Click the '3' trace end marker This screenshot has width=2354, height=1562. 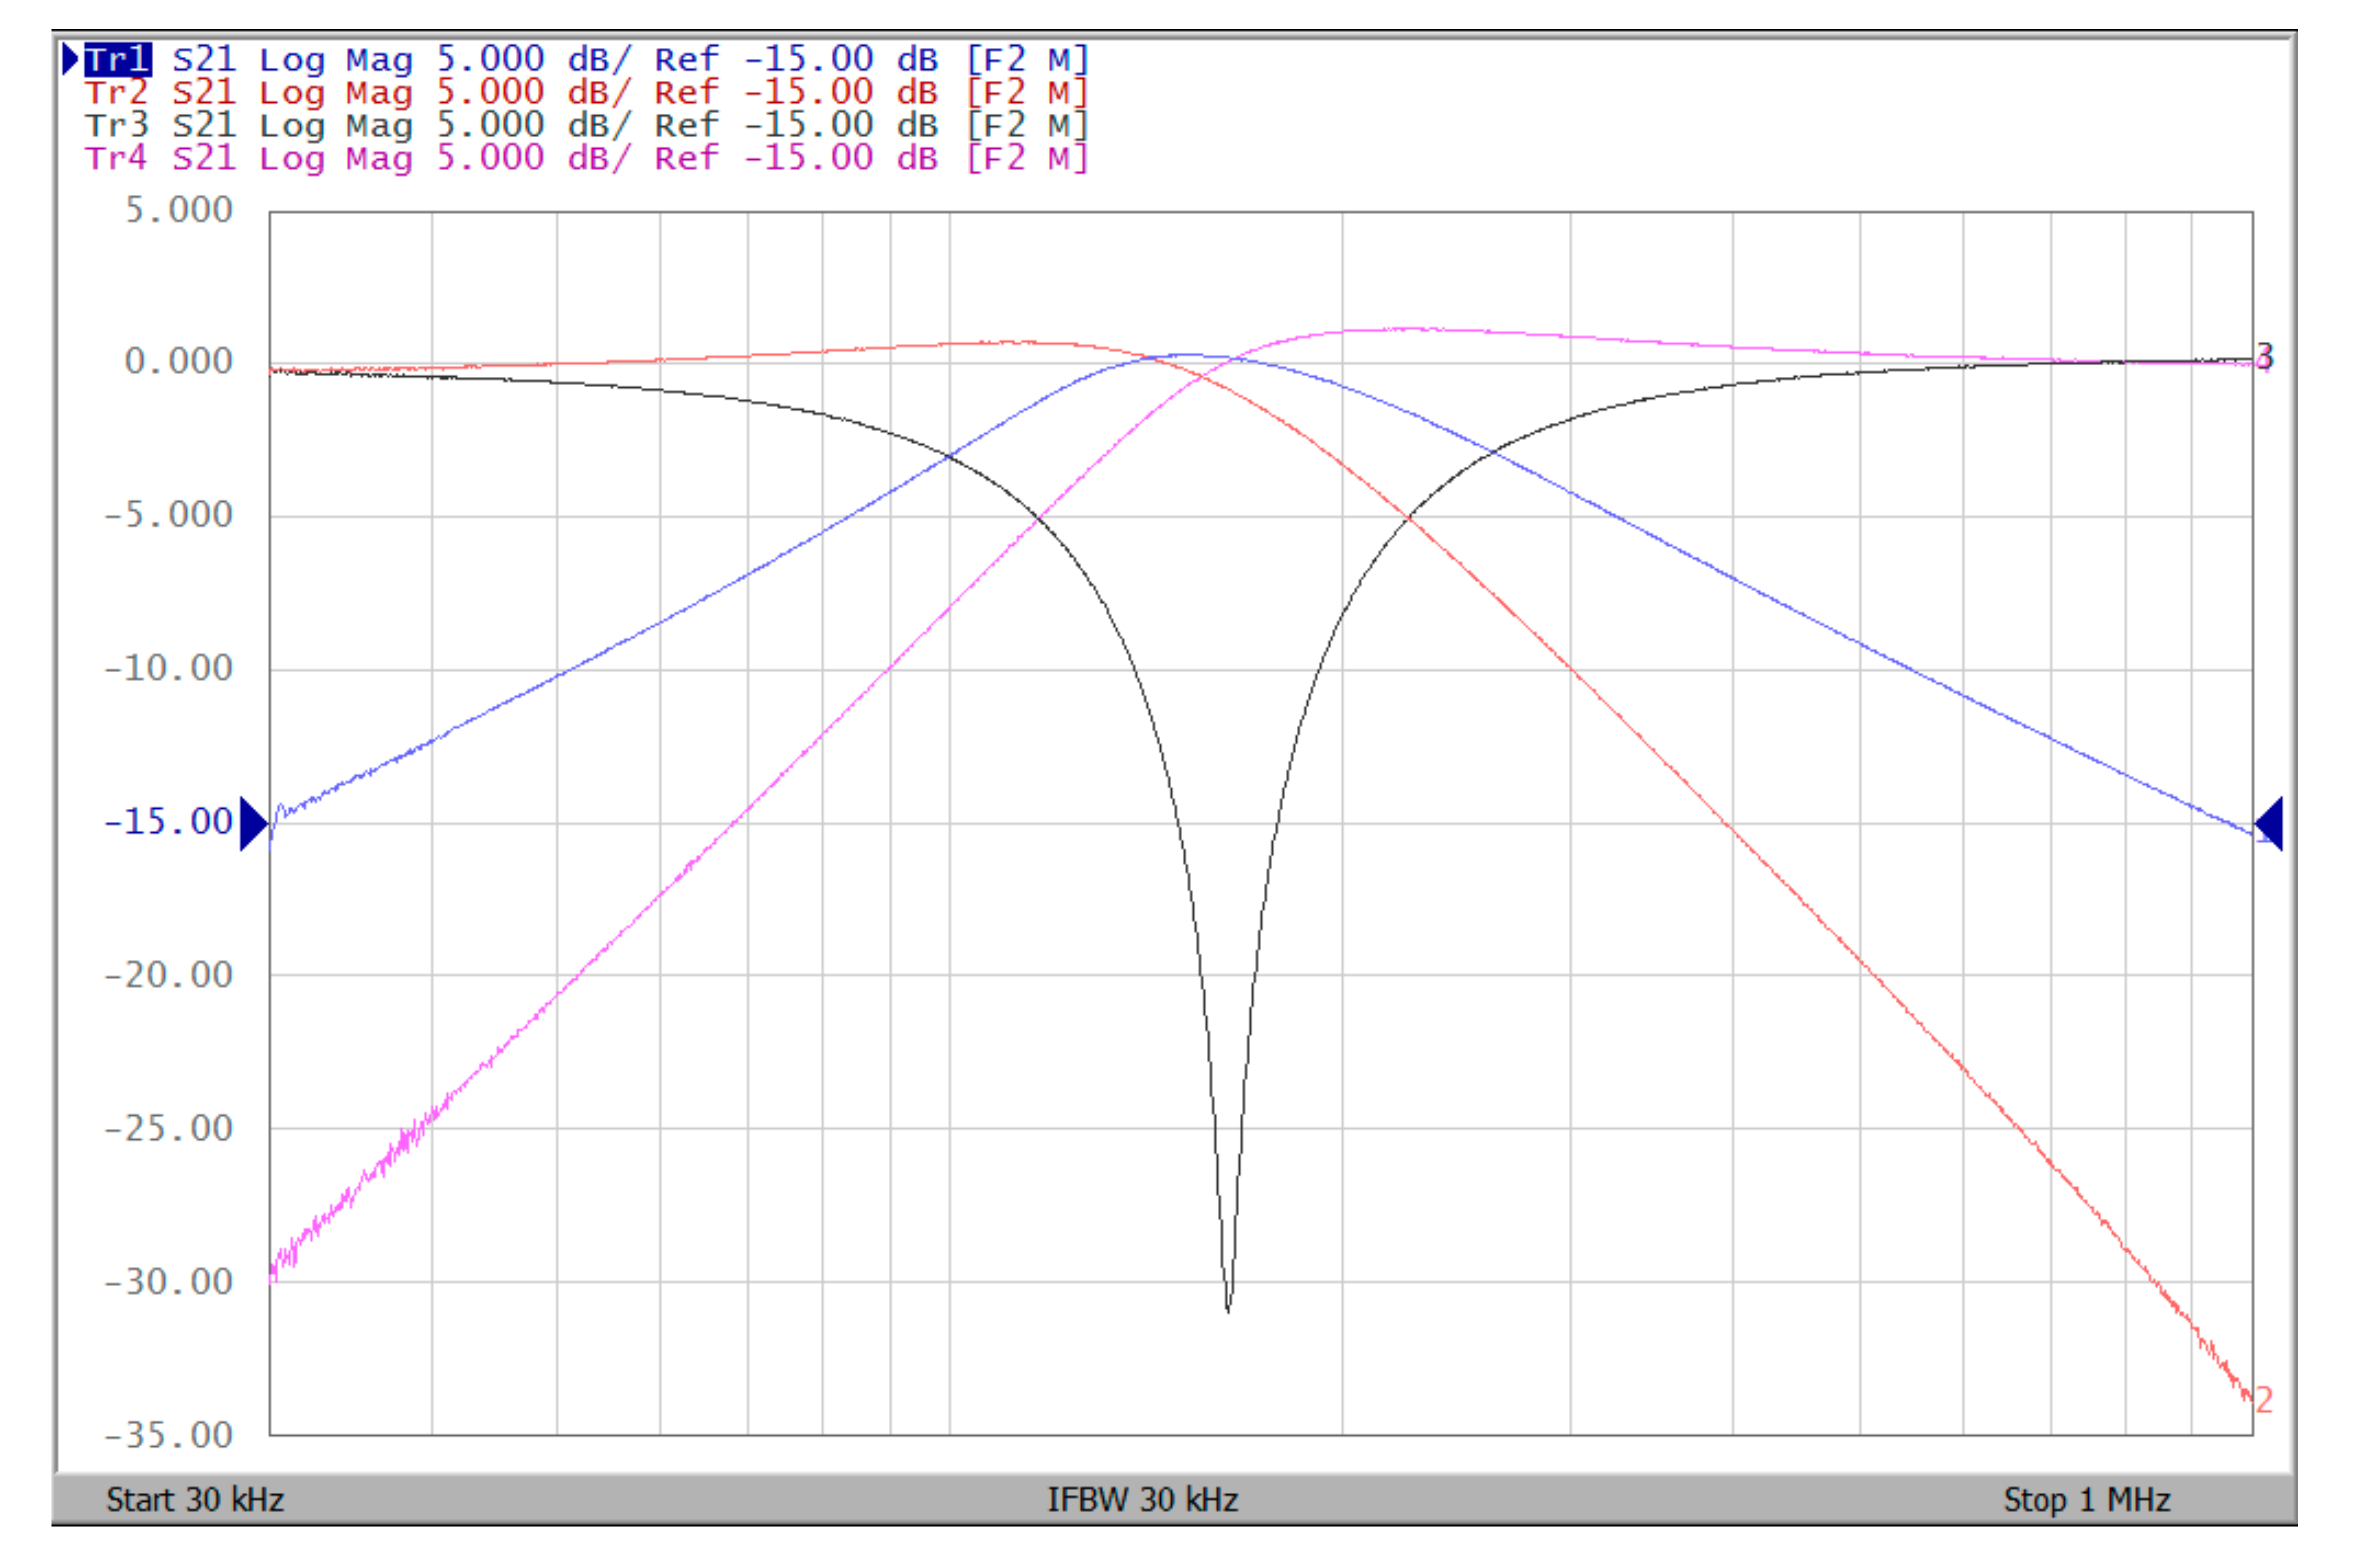pyautogui.click(x=2264, y=356)
